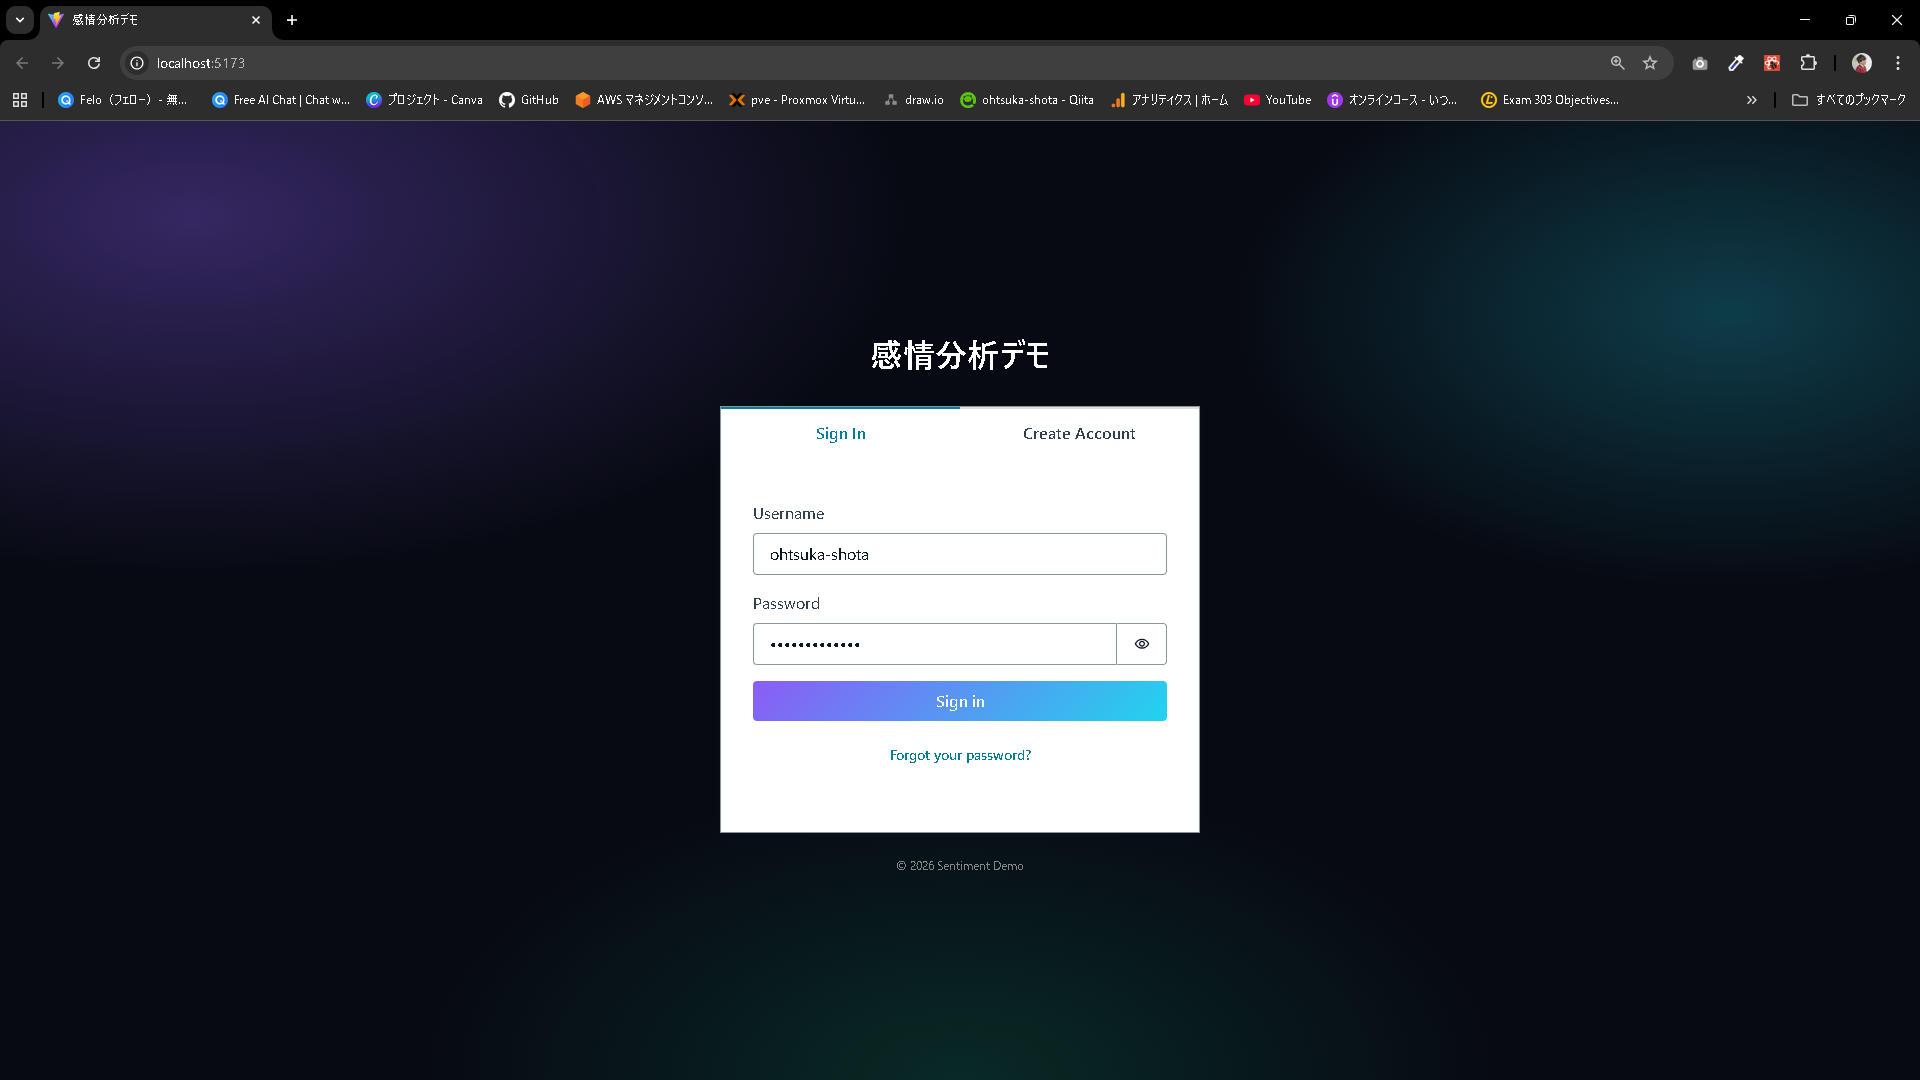
Task: Open the apps grid in bookmarks bar
Action: [x=20, y=100]
